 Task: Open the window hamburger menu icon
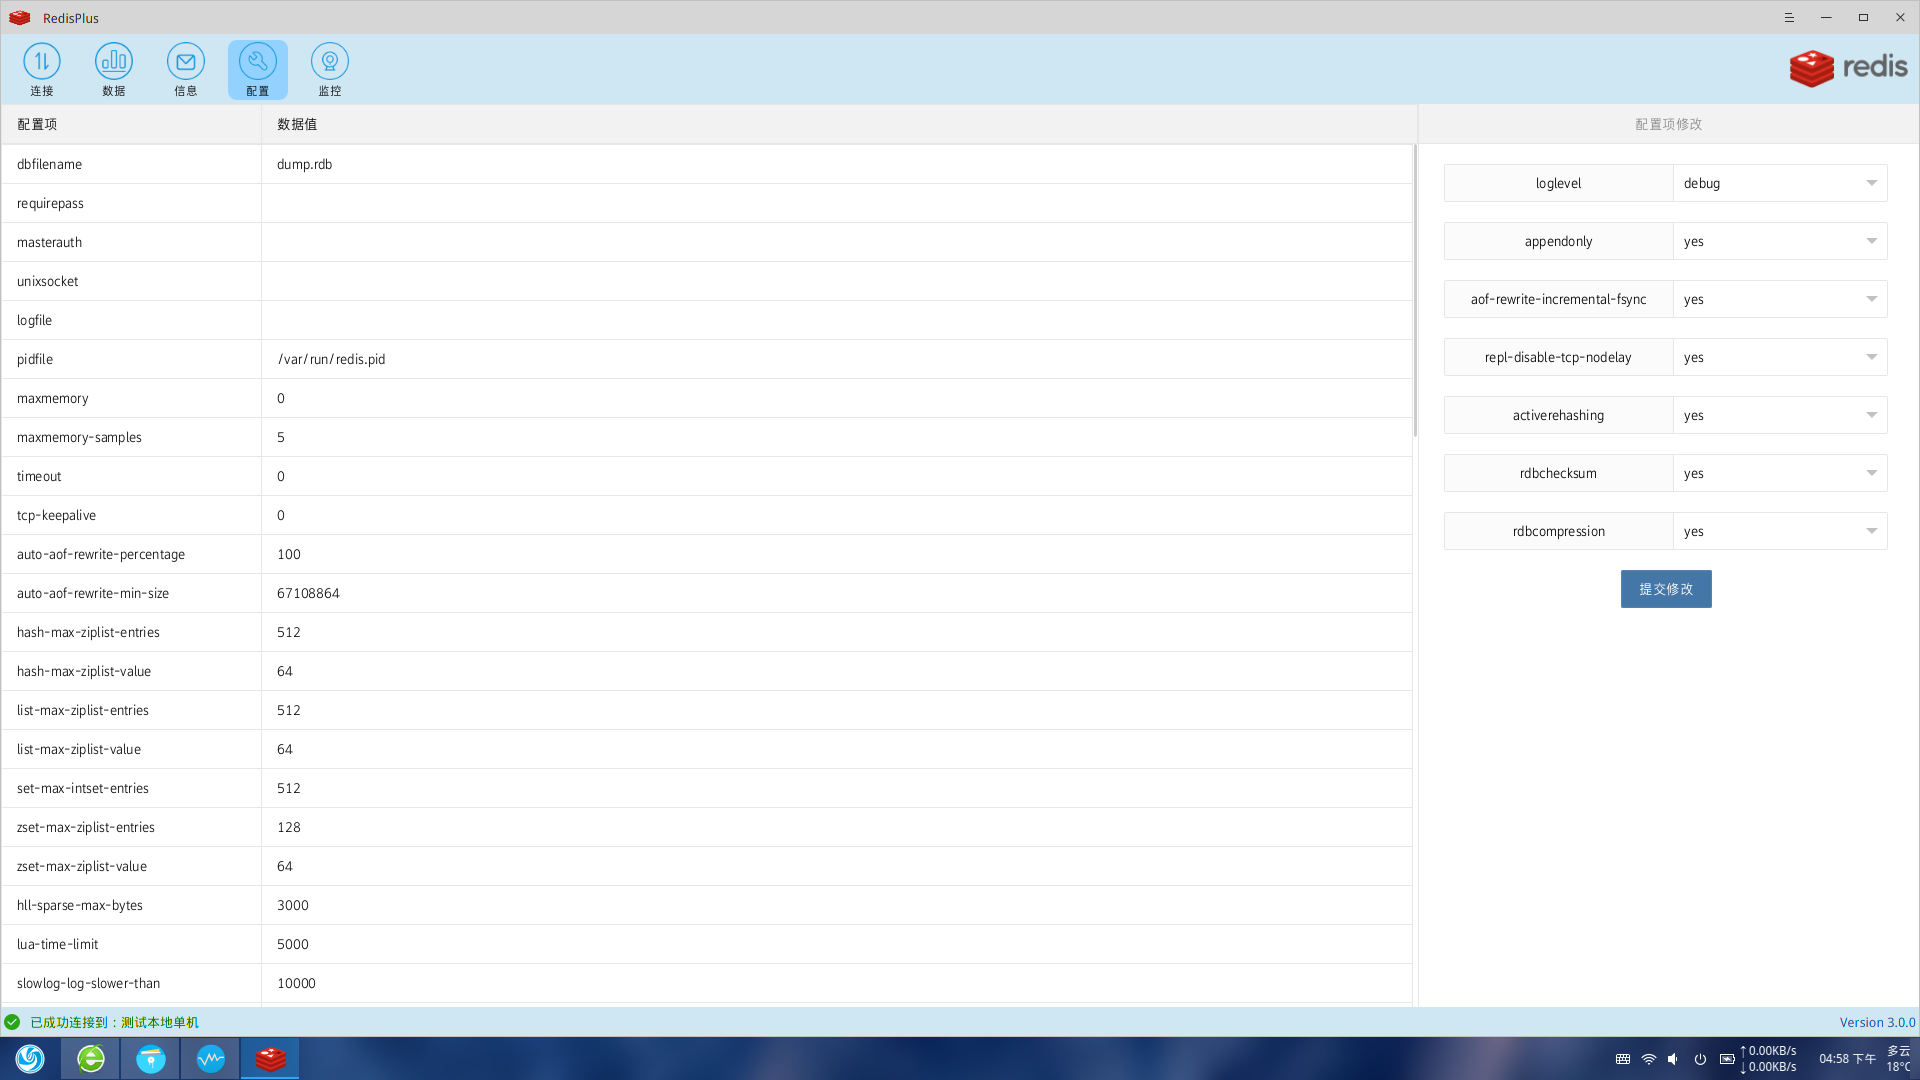point(1789,18)
